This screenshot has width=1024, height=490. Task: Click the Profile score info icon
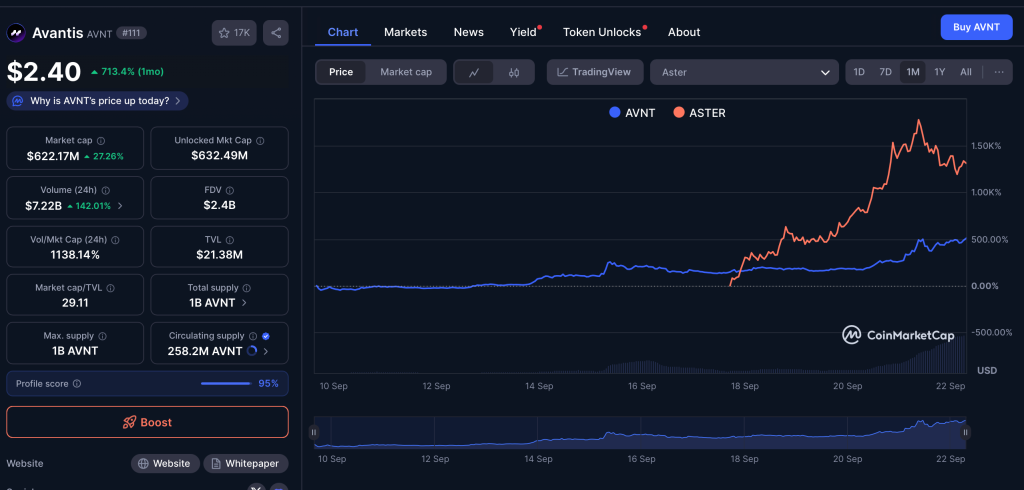click(x=77, y=383)
